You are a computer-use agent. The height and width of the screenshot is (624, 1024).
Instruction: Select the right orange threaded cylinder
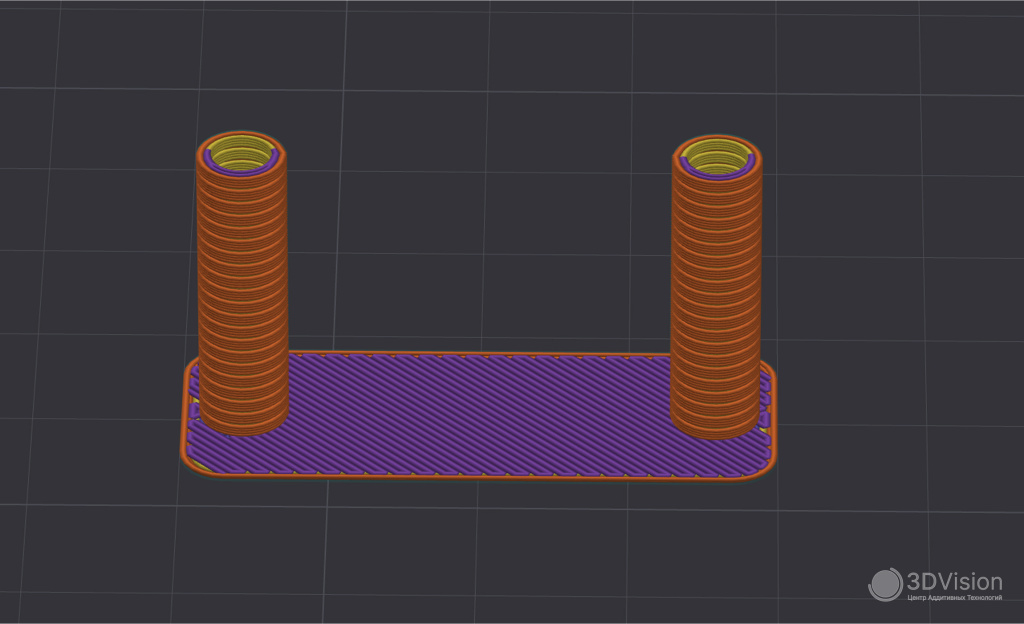tap(715, 290)
